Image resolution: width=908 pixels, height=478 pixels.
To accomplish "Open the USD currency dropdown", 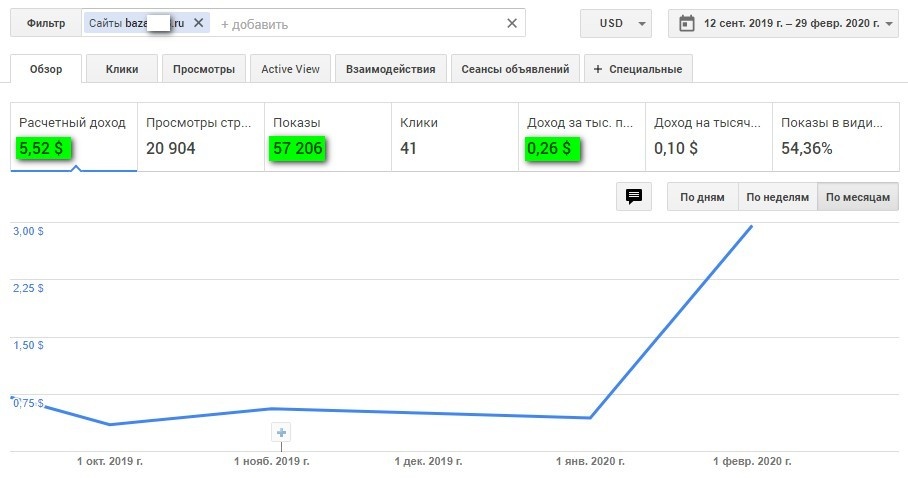I will pyautogui.click(x=616, y=24).
